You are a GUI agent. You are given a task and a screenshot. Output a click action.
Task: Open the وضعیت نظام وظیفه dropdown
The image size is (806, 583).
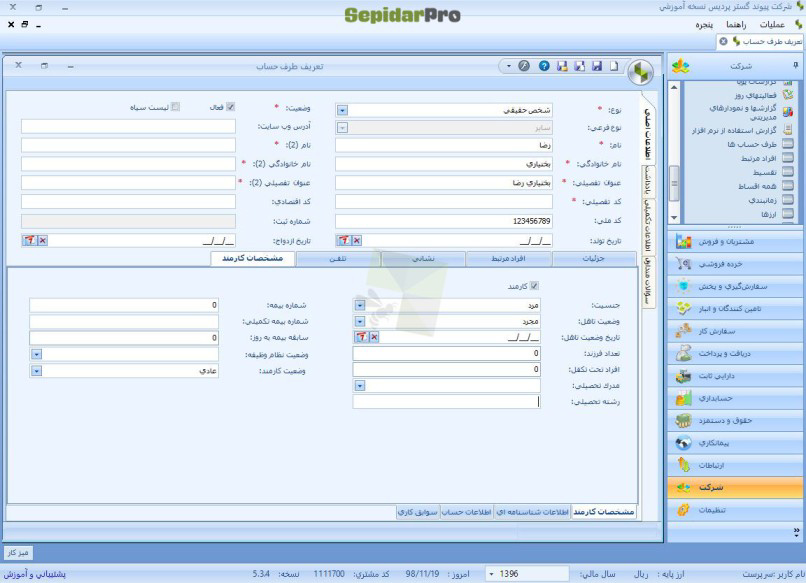[x=36, y=354]
